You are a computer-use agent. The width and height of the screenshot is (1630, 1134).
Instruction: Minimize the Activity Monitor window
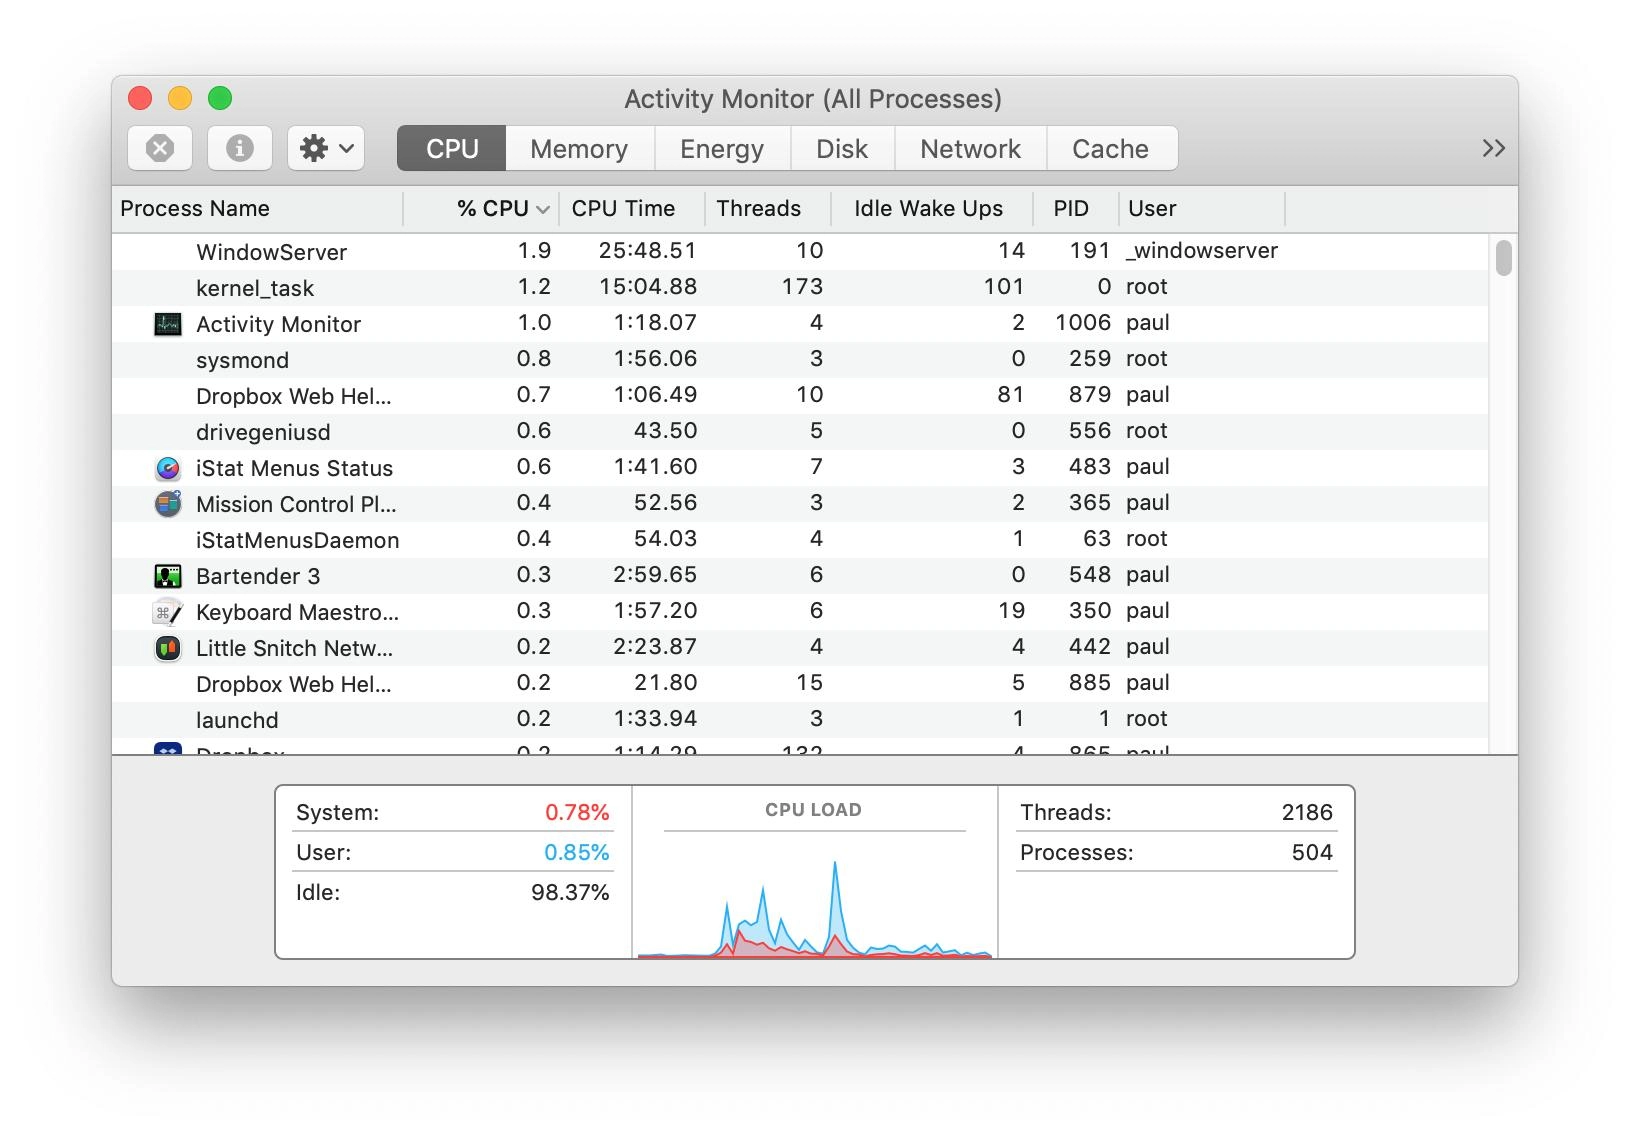[180, 98]
